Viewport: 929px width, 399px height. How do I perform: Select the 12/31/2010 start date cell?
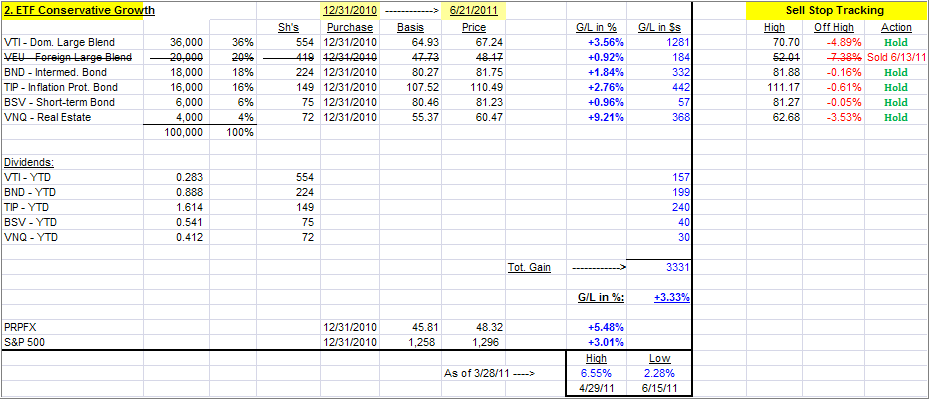(350, 11)
